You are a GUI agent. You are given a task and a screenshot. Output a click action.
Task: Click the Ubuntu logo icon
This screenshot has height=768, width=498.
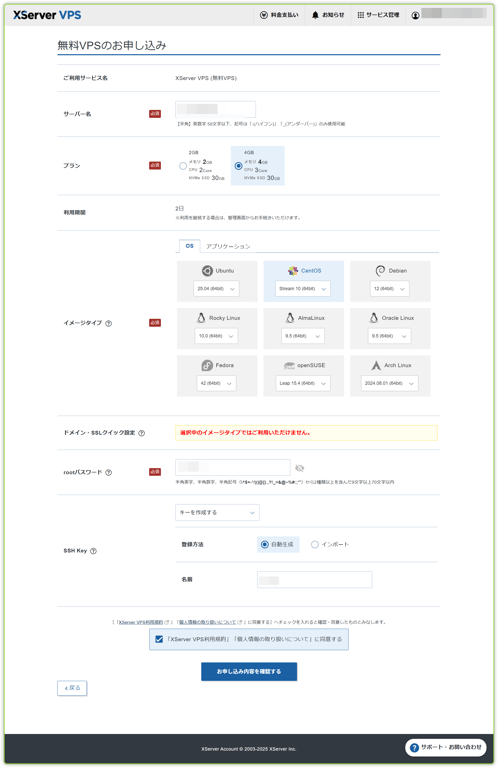pyautogui.click(x=207, y=271)
